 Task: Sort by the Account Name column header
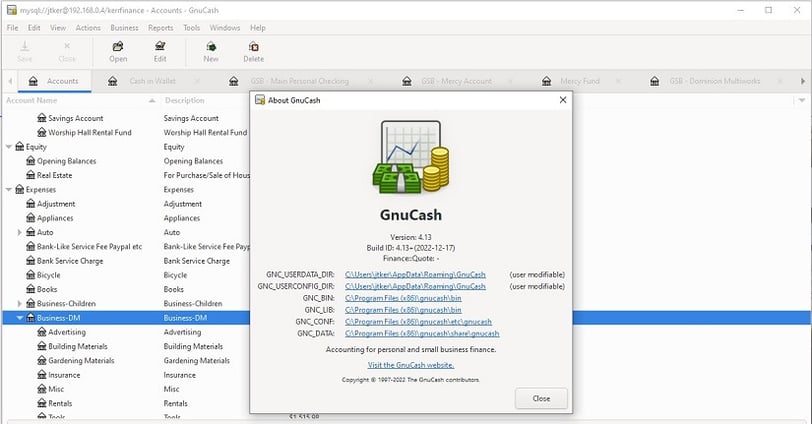pos(80,100)
